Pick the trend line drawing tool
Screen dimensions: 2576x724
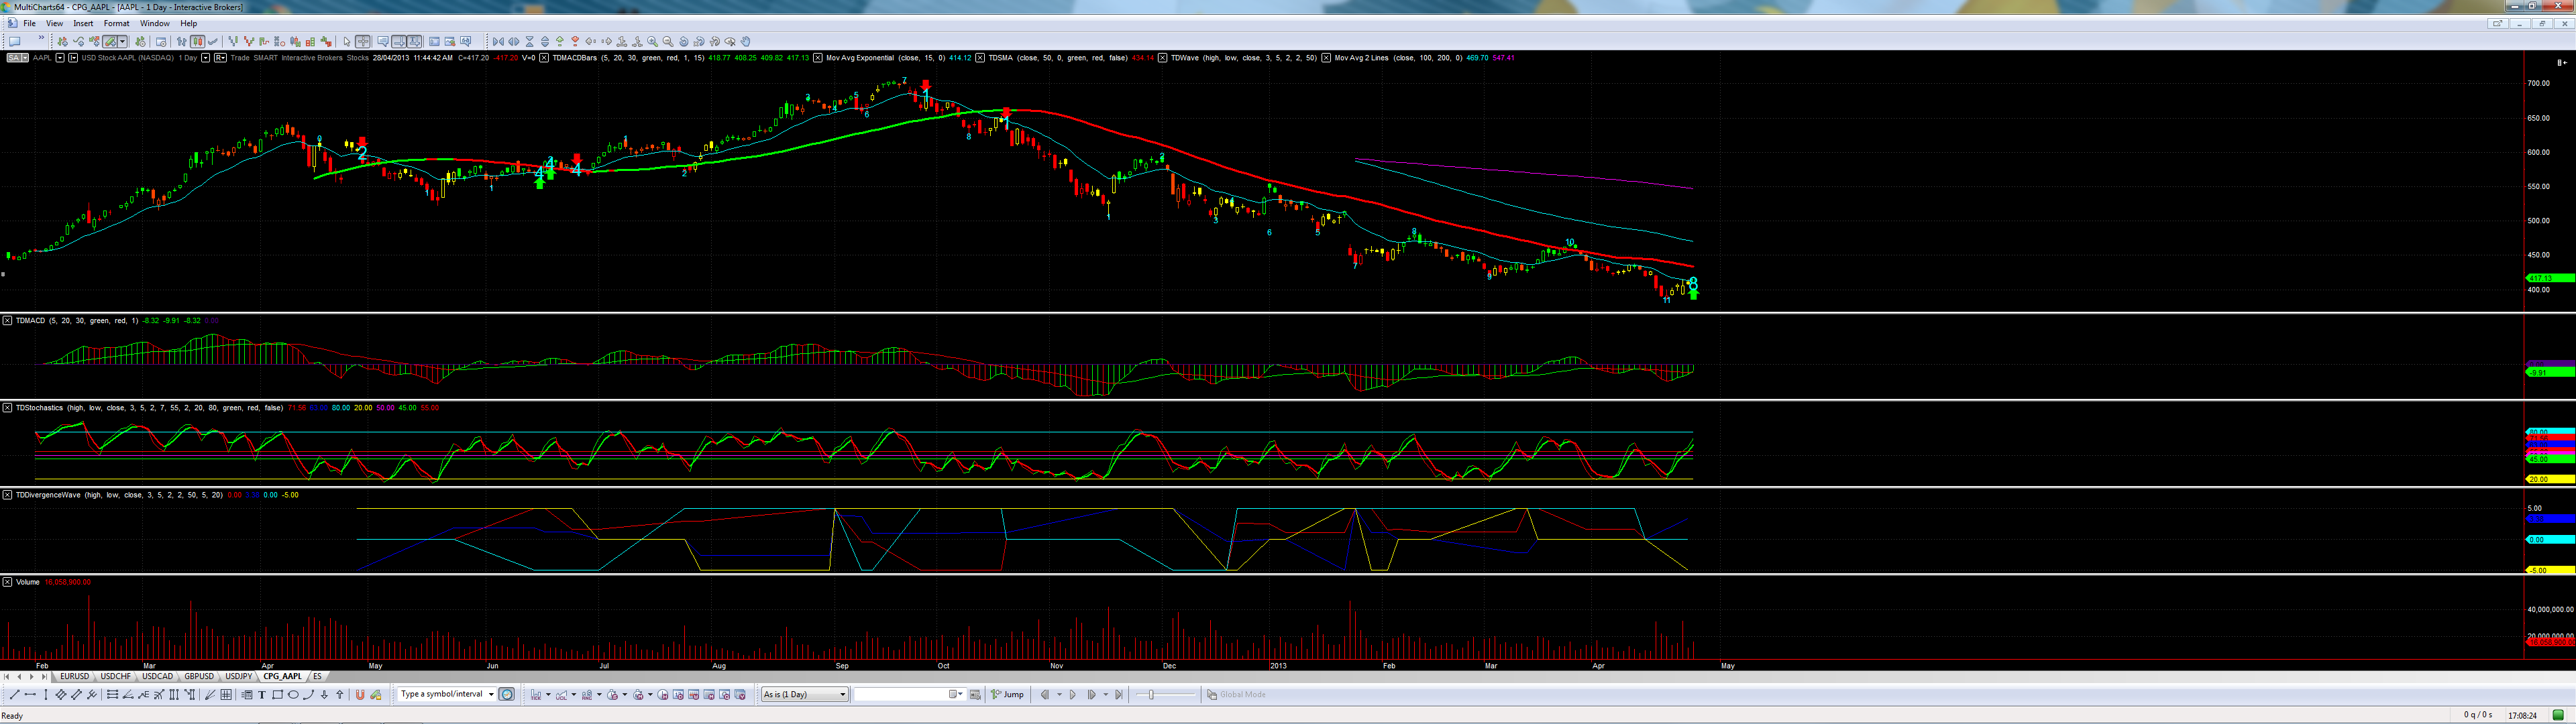click(14, 694)
